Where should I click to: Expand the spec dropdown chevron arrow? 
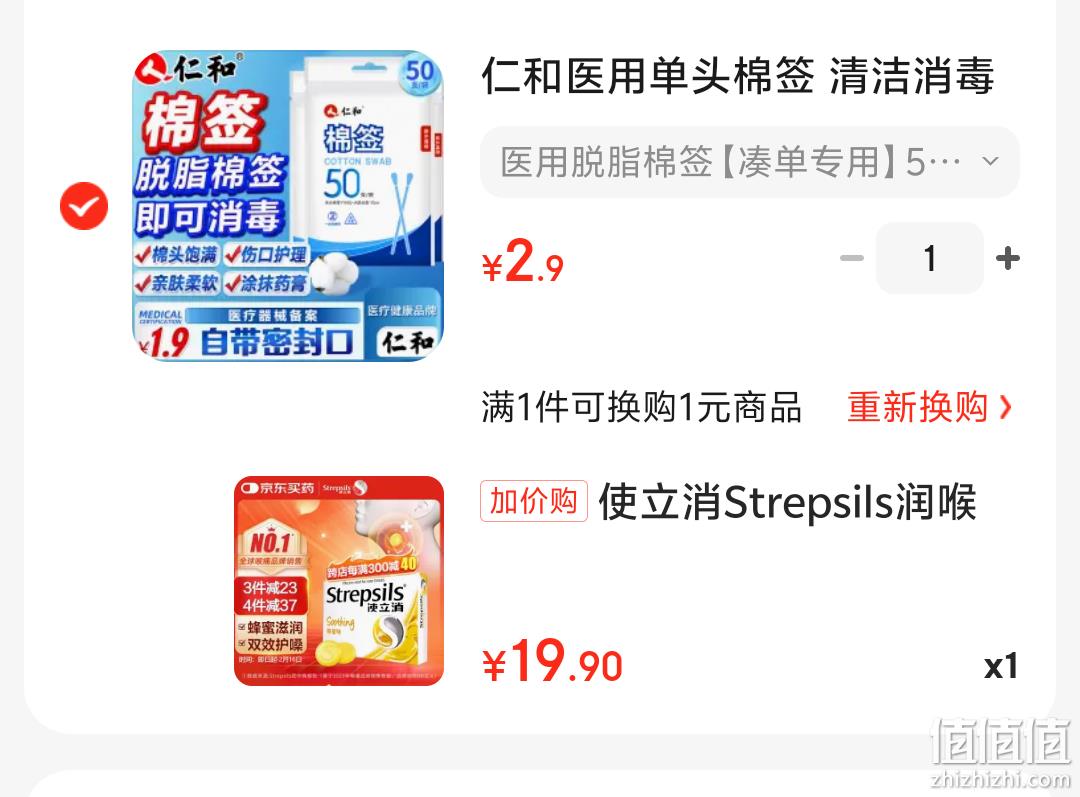click(x=990, y=162)
